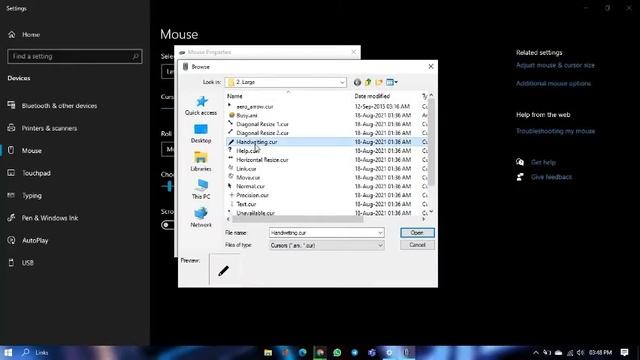This screenshot has height=360, width=640.
Task: Go to Desktop in the places bar
Action: tap(201, 133)
